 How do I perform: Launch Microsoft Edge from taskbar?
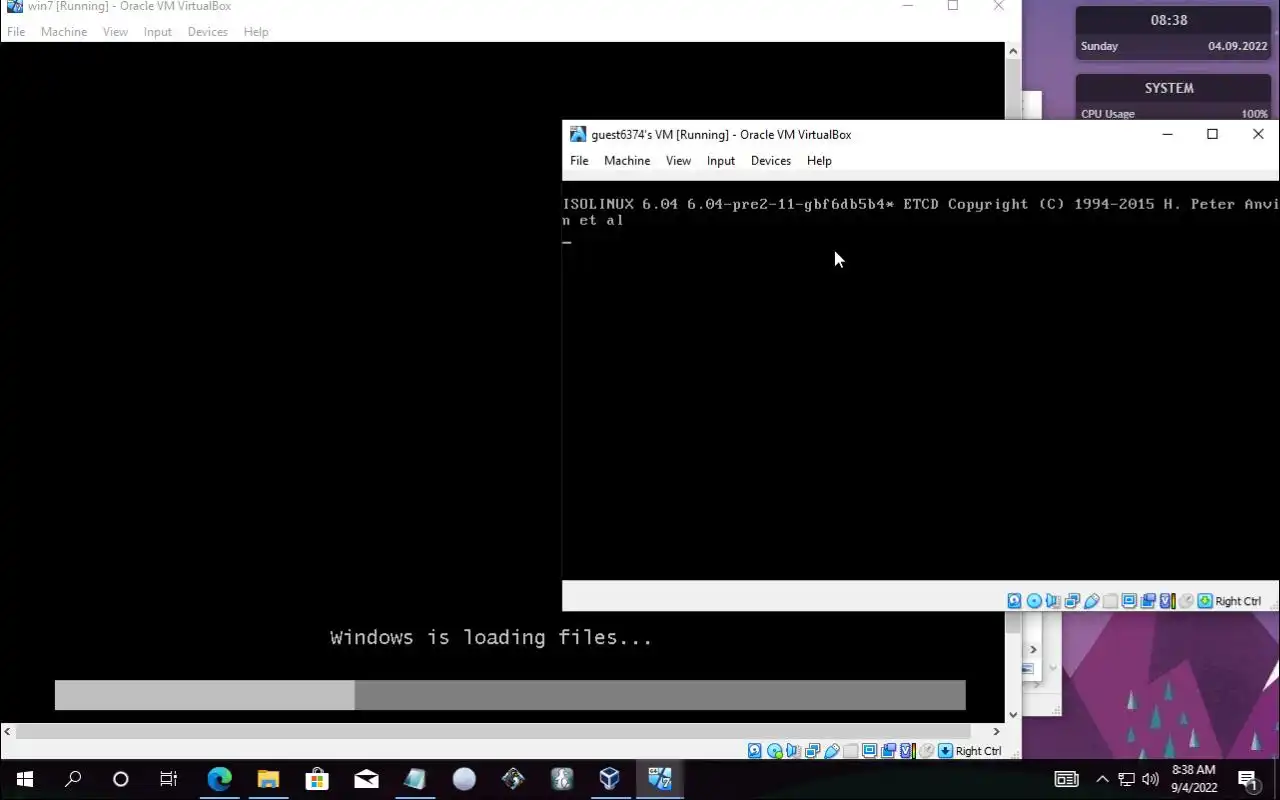click(x=219, y=779)
